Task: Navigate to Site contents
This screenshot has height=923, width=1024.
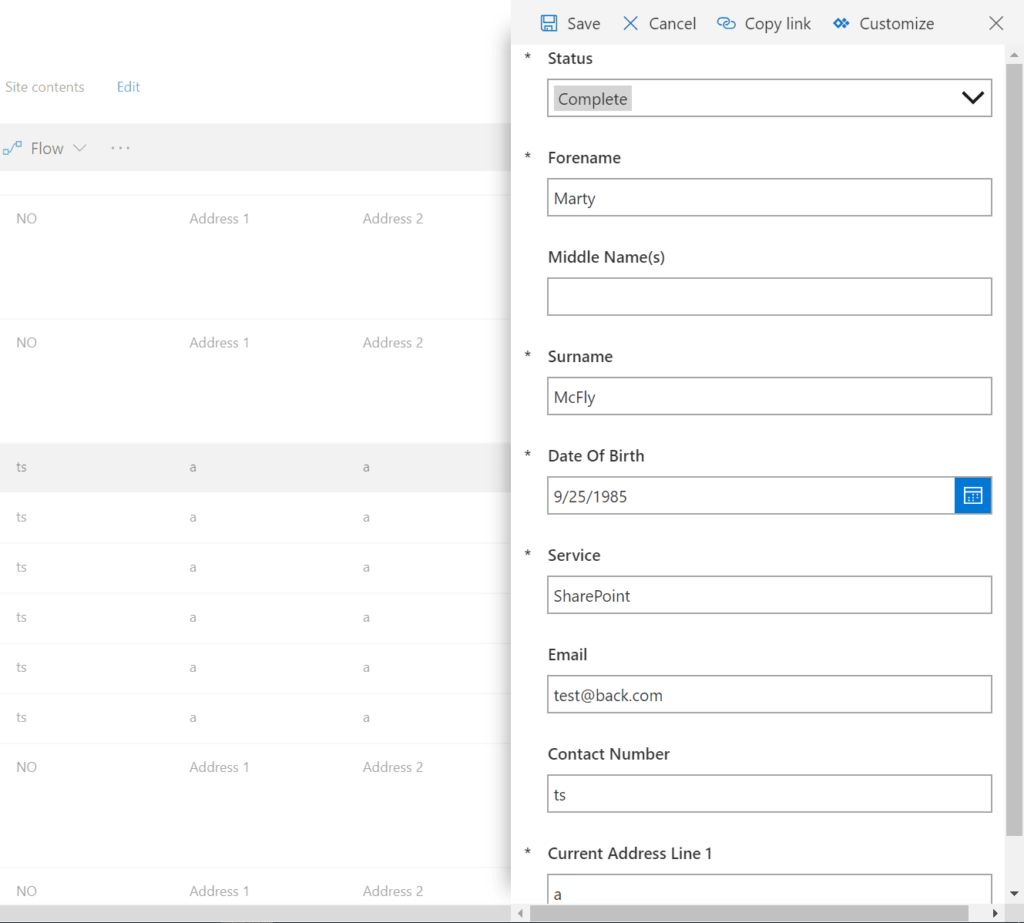Action: pyautogui.click(x=45, y=87)
